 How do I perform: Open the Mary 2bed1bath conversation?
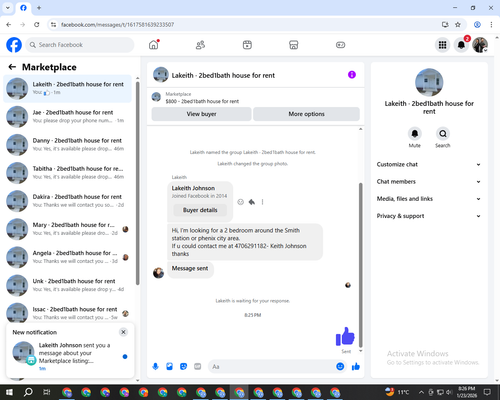pos(67,229)
